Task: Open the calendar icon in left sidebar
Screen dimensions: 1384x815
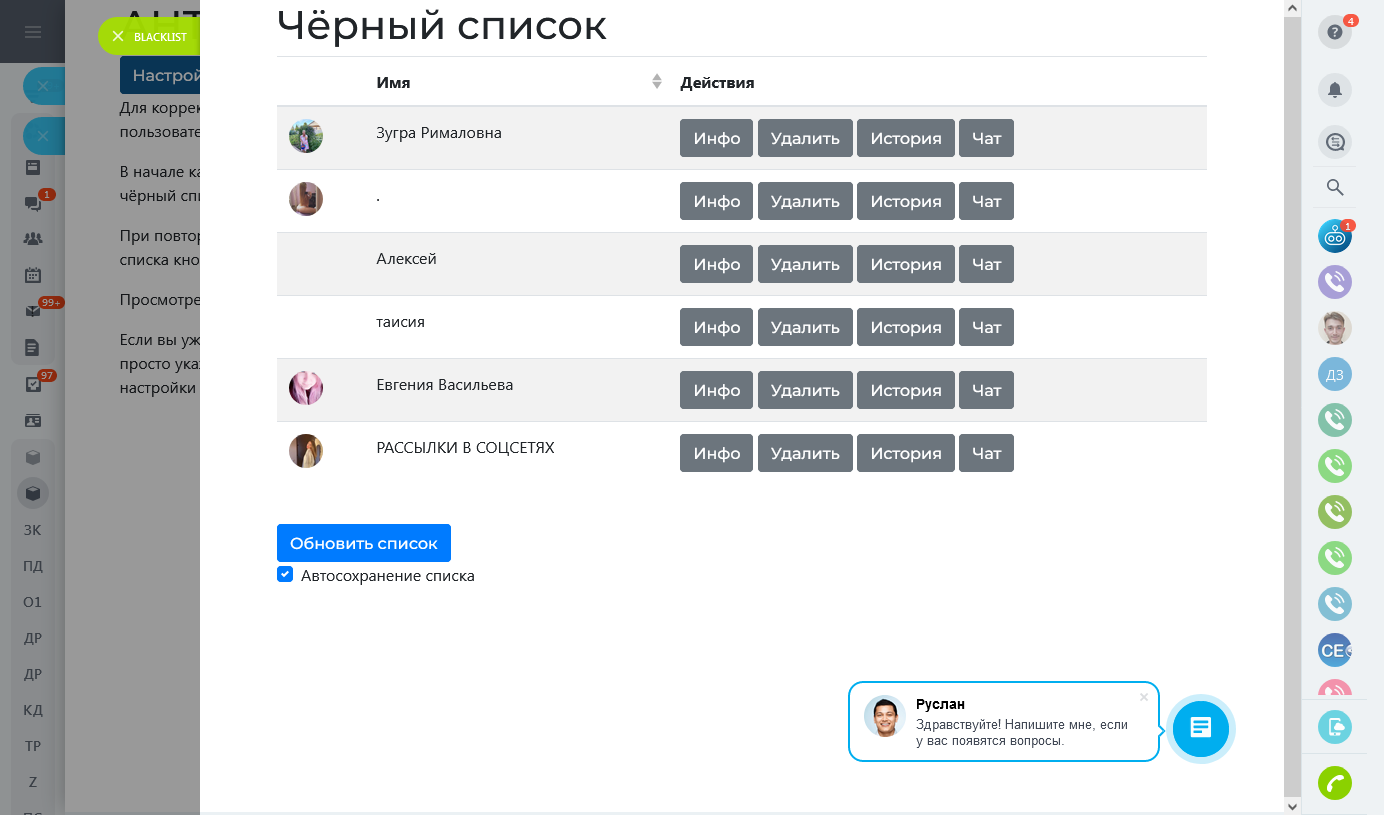Action: point(33,275)
